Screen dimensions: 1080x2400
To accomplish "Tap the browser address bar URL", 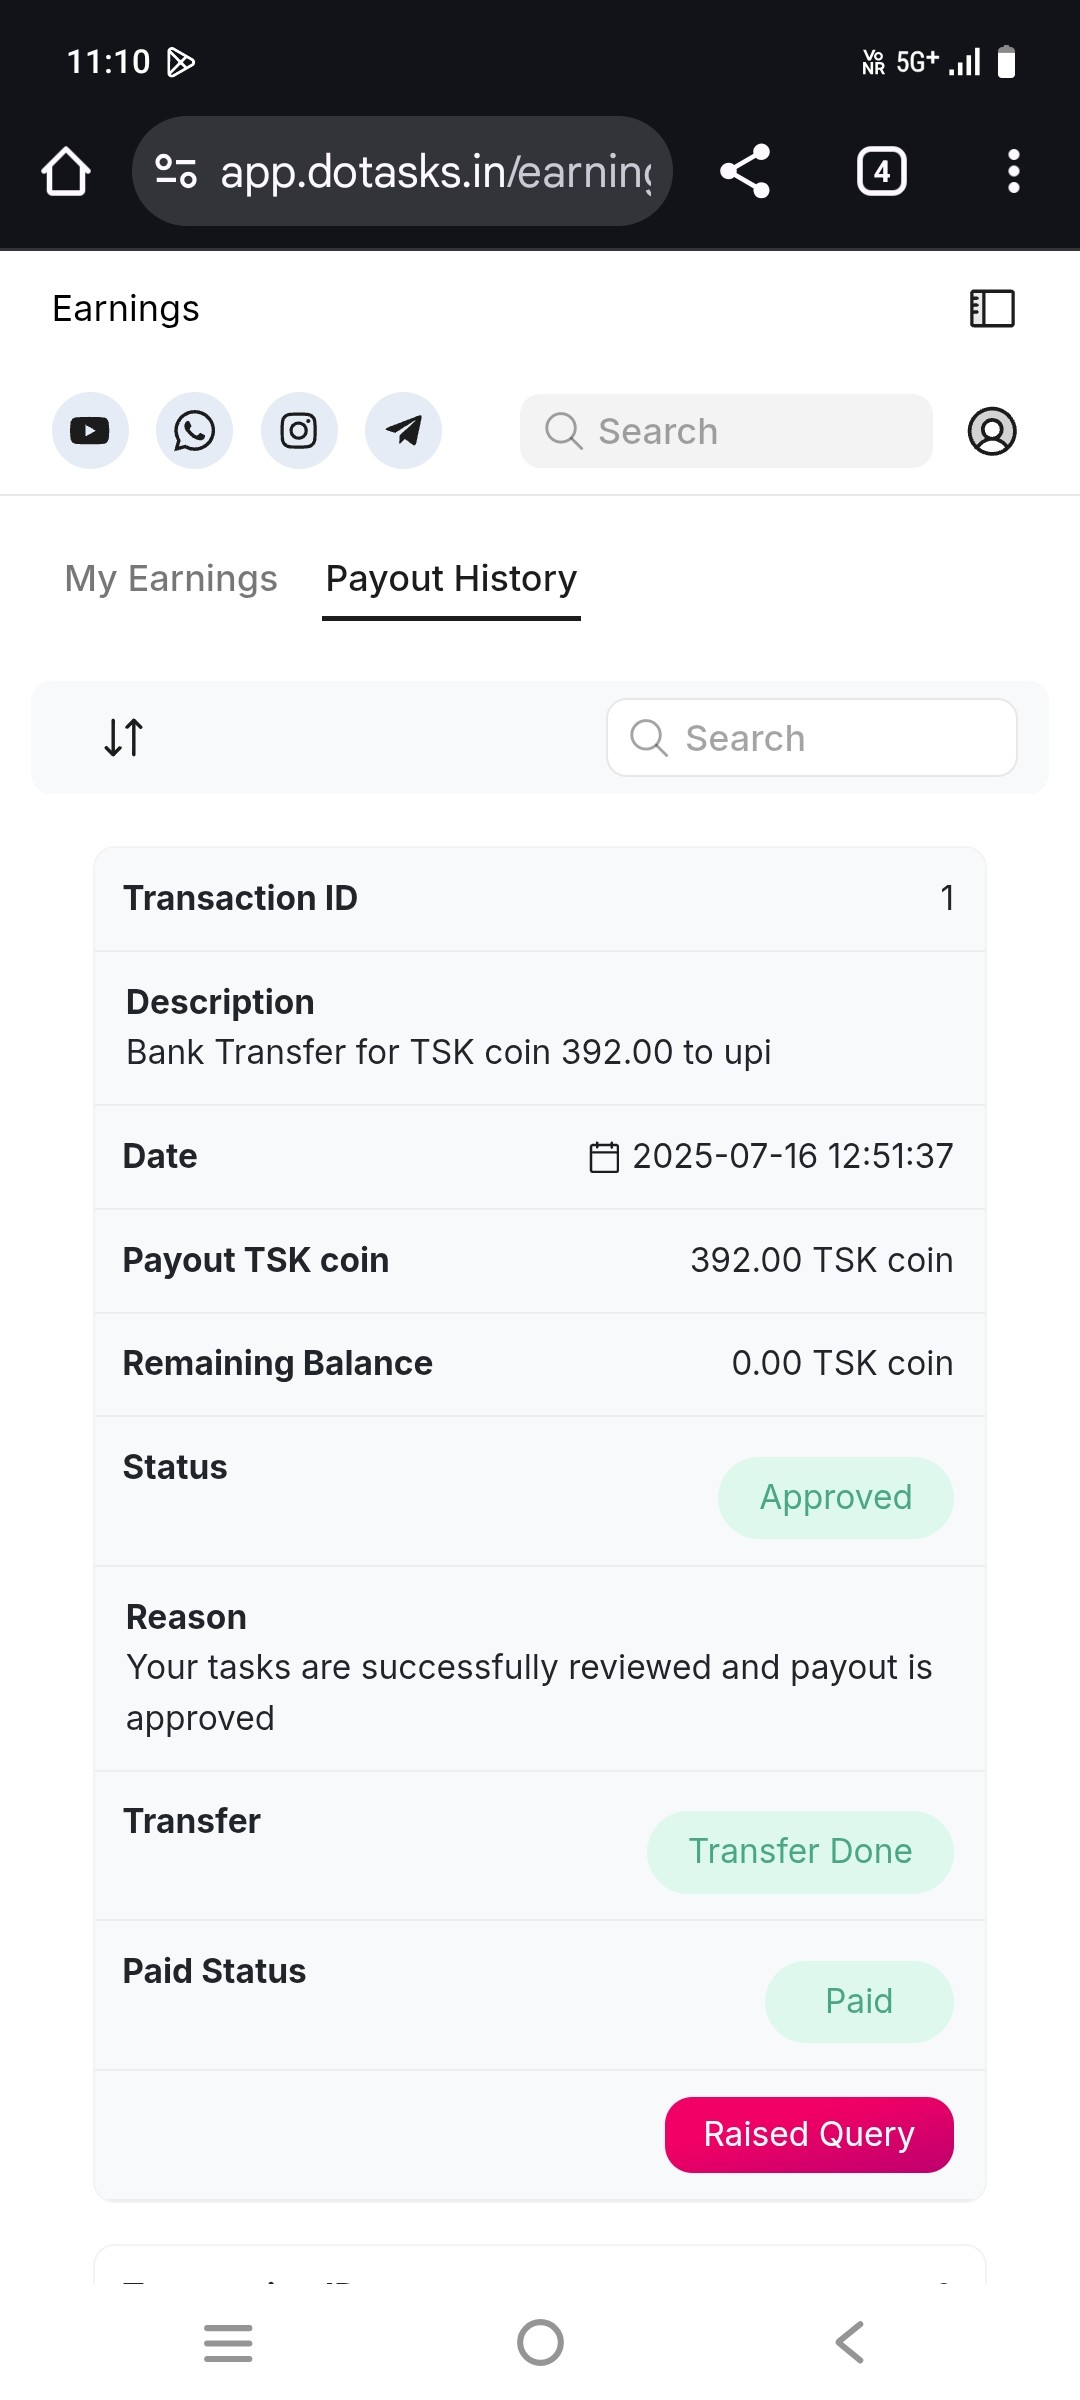I will tap(435, 171).
